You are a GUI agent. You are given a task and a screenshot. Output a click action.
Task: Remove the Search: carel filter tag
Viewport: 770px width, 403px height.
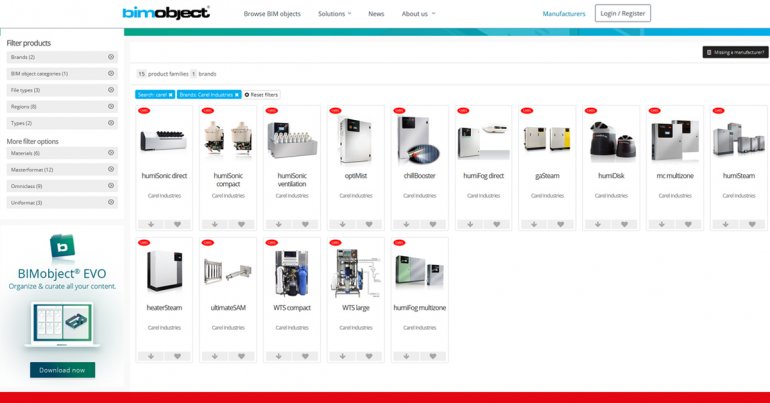tap(170, 95)
